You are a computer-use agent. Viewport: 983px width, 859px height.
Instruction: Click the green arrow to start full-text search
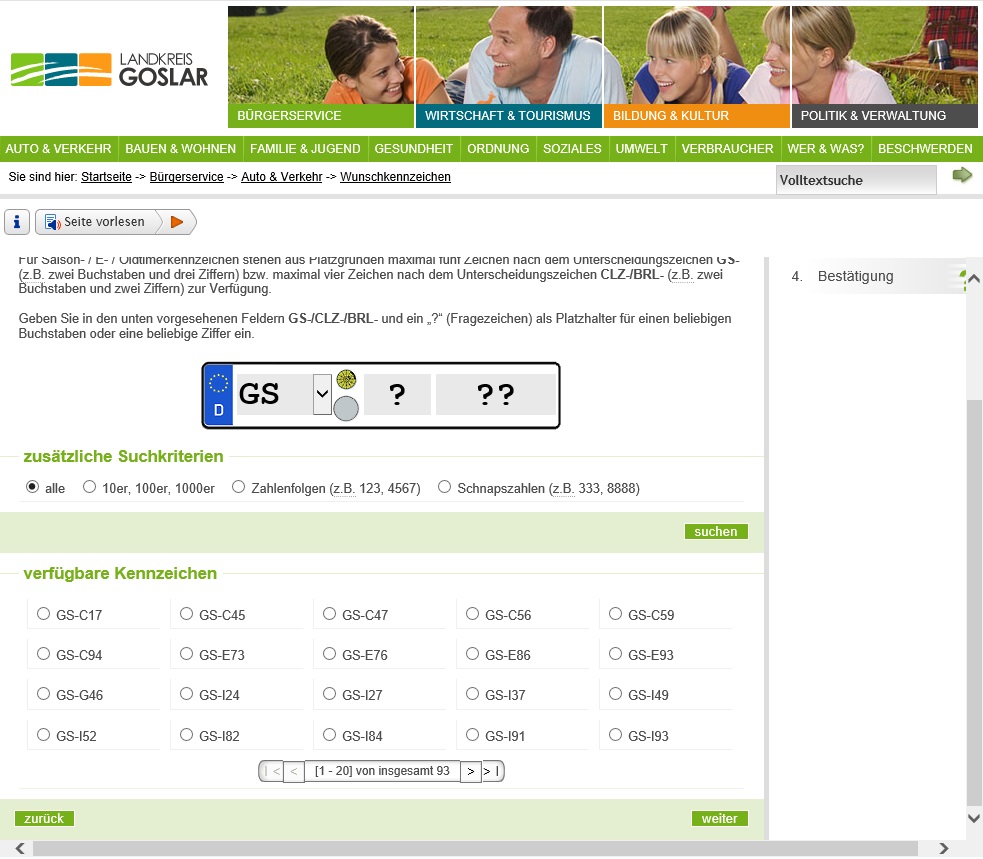961,175
